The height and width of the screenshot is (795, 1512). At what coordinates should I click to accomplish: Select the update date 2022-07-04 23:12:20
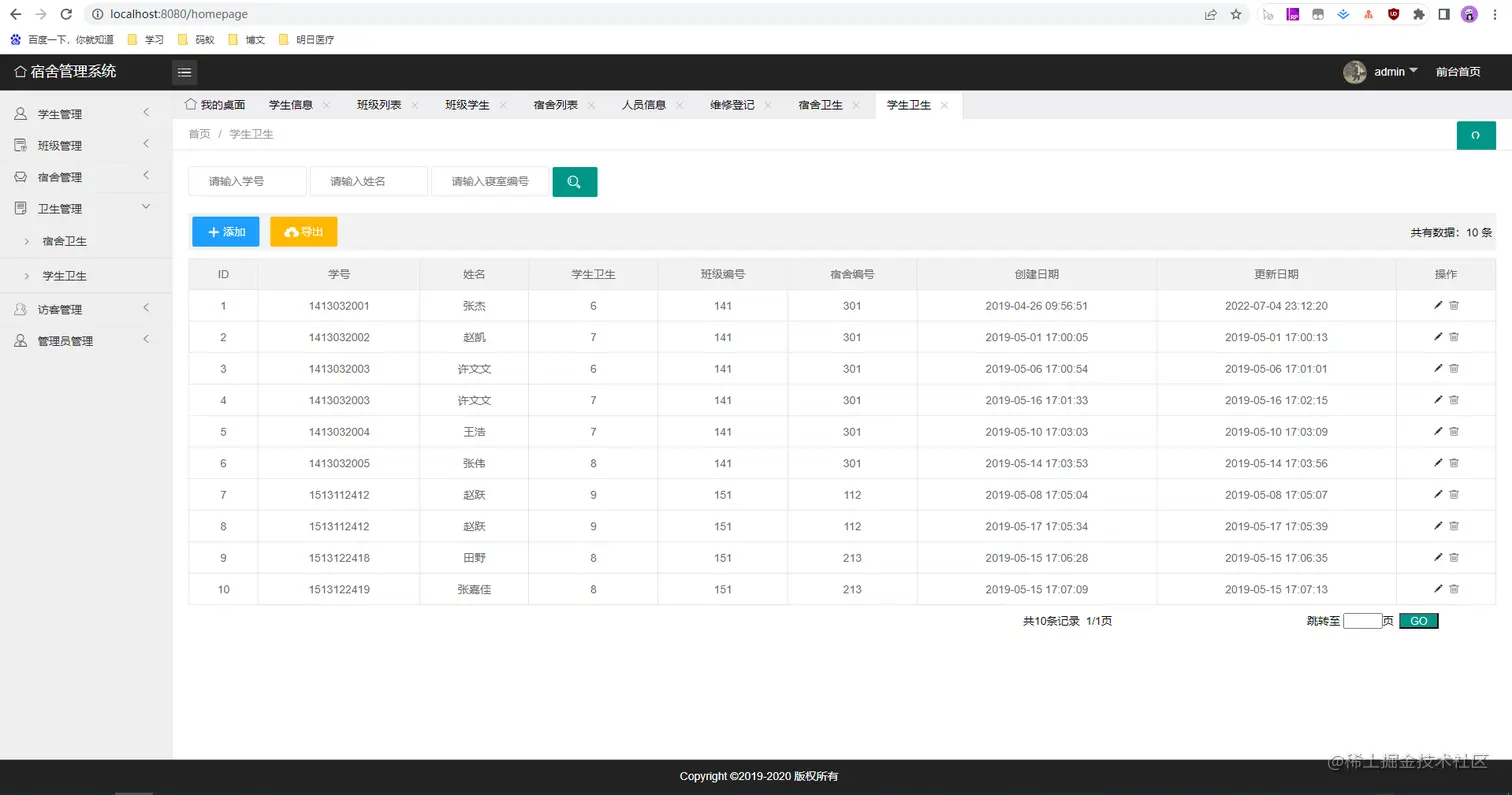click(x=1276, y=306)
